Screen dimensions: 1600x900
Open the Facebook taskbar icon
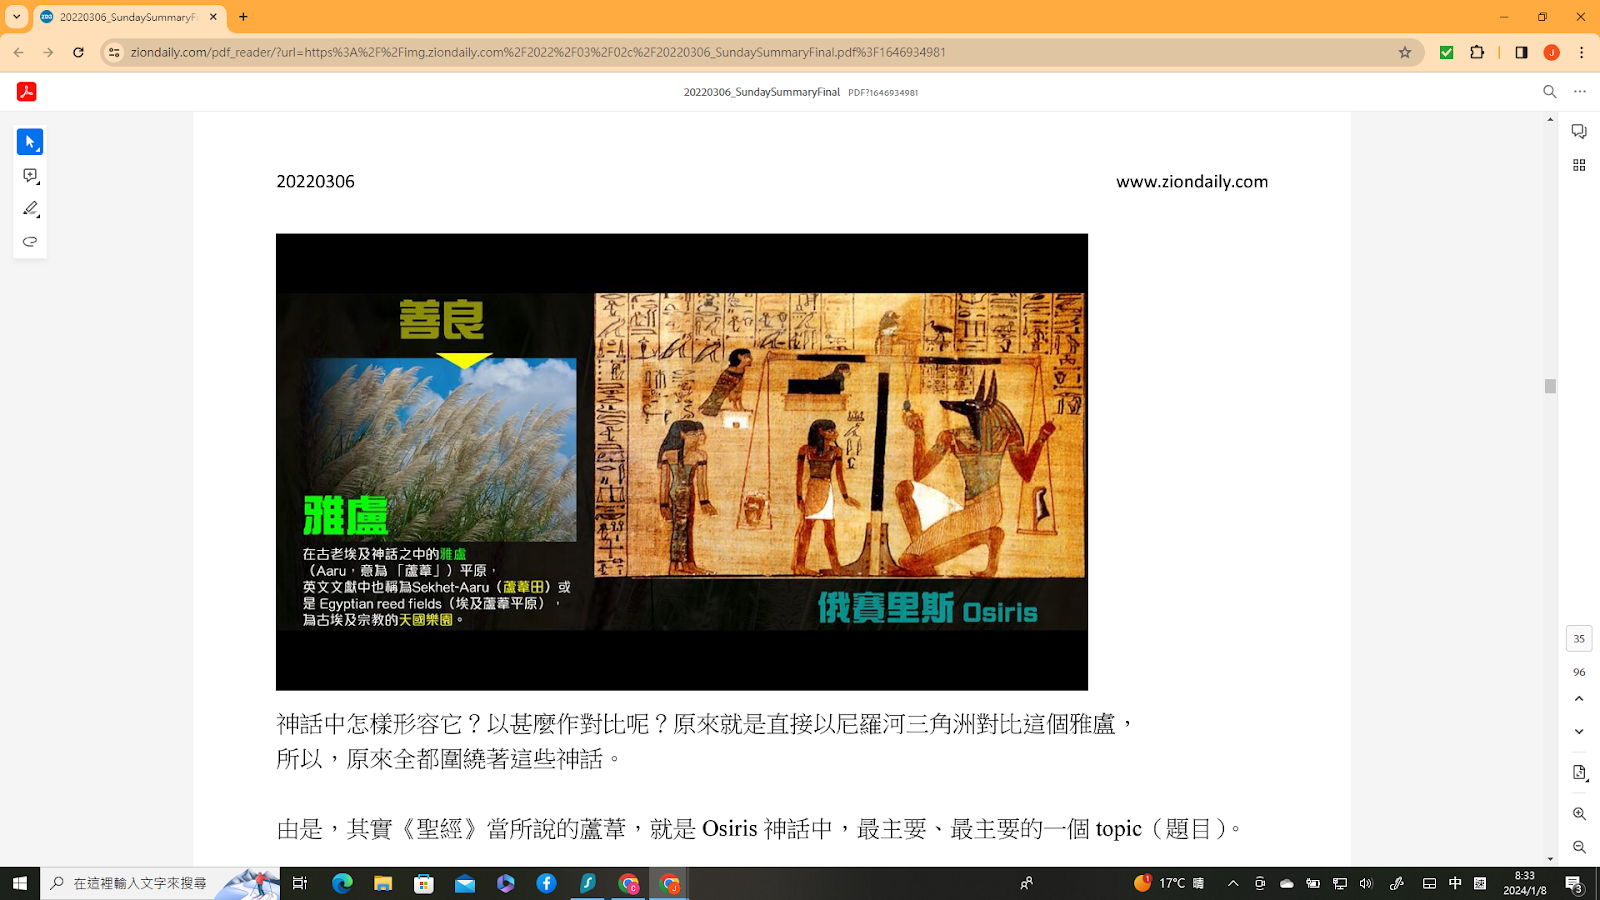[546, 883]
